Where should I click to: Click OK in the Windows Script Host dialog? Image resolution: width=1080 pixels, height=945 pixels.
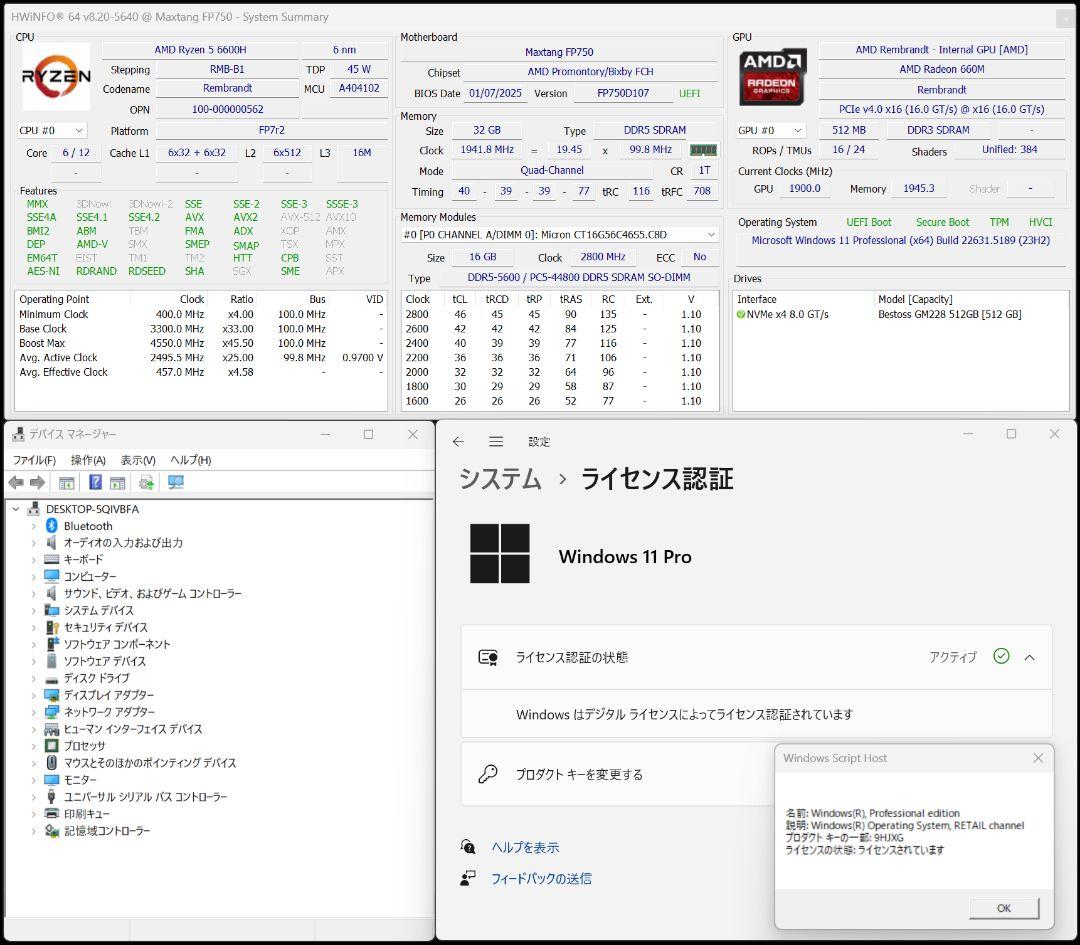pyautogui.click(x=1003, y=908)
